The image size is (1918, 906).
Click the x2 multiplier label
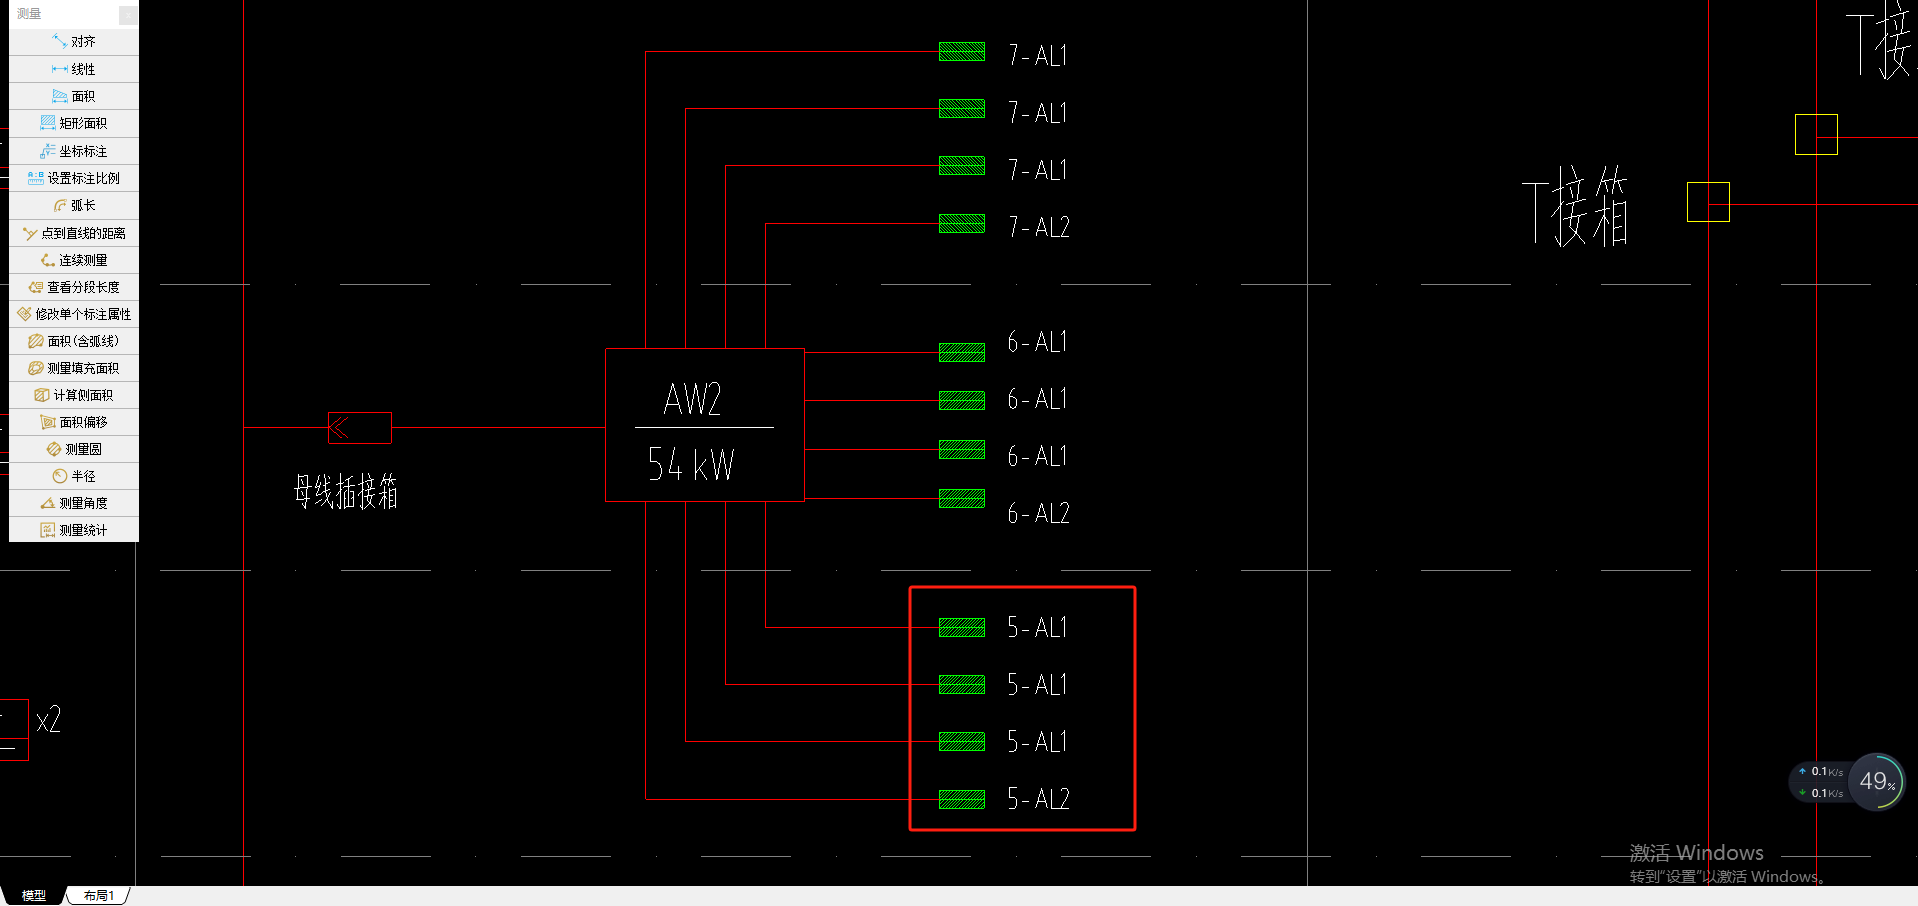click(49, 719)
